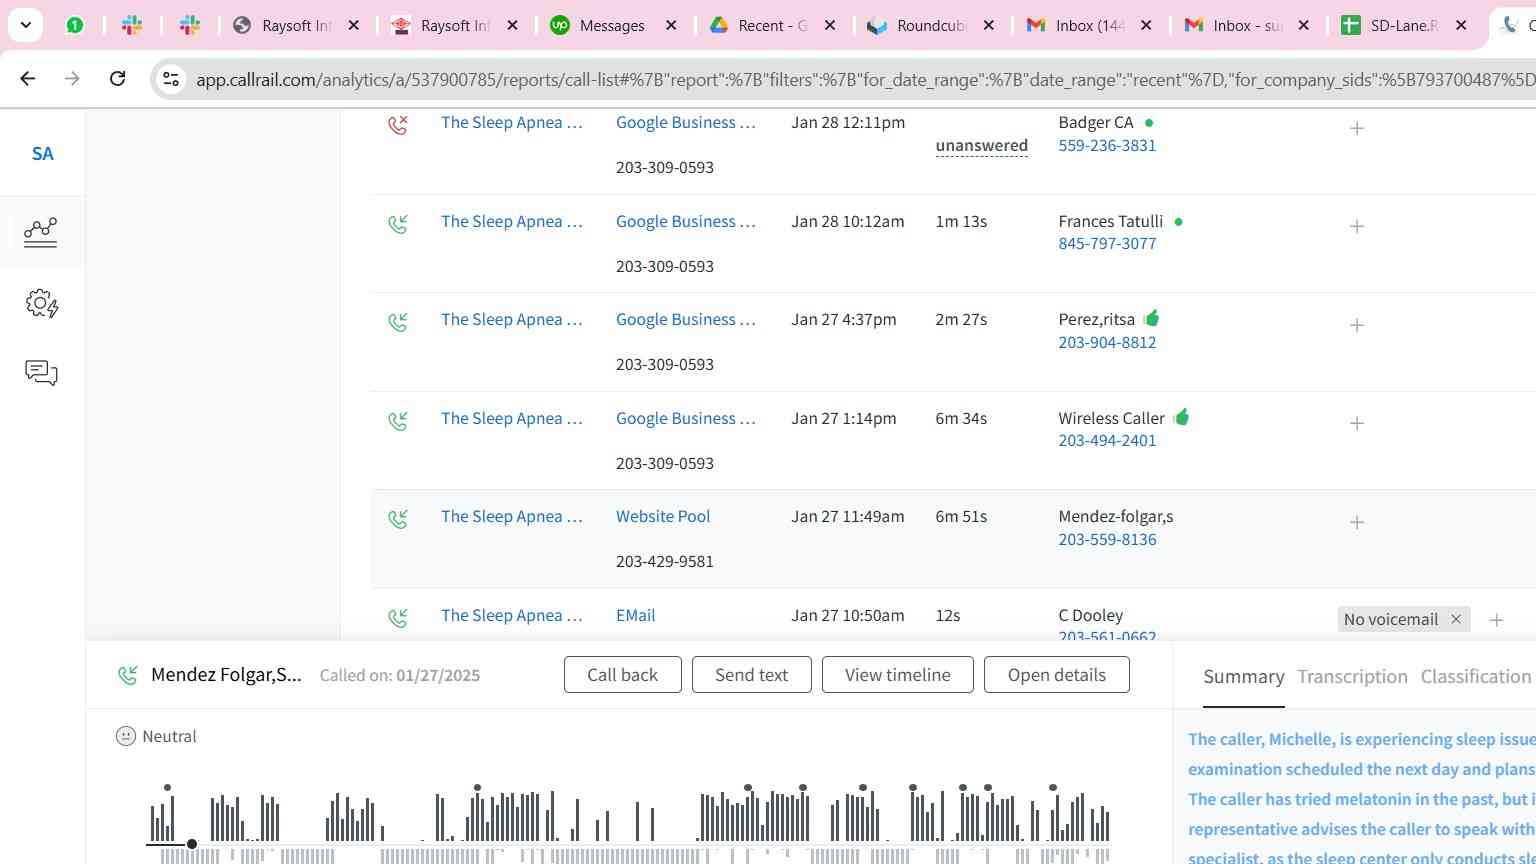Screen dimensions: 1536x864
Task: Open EMail source link
Action: pyautogui.click(x=635, y=616)
